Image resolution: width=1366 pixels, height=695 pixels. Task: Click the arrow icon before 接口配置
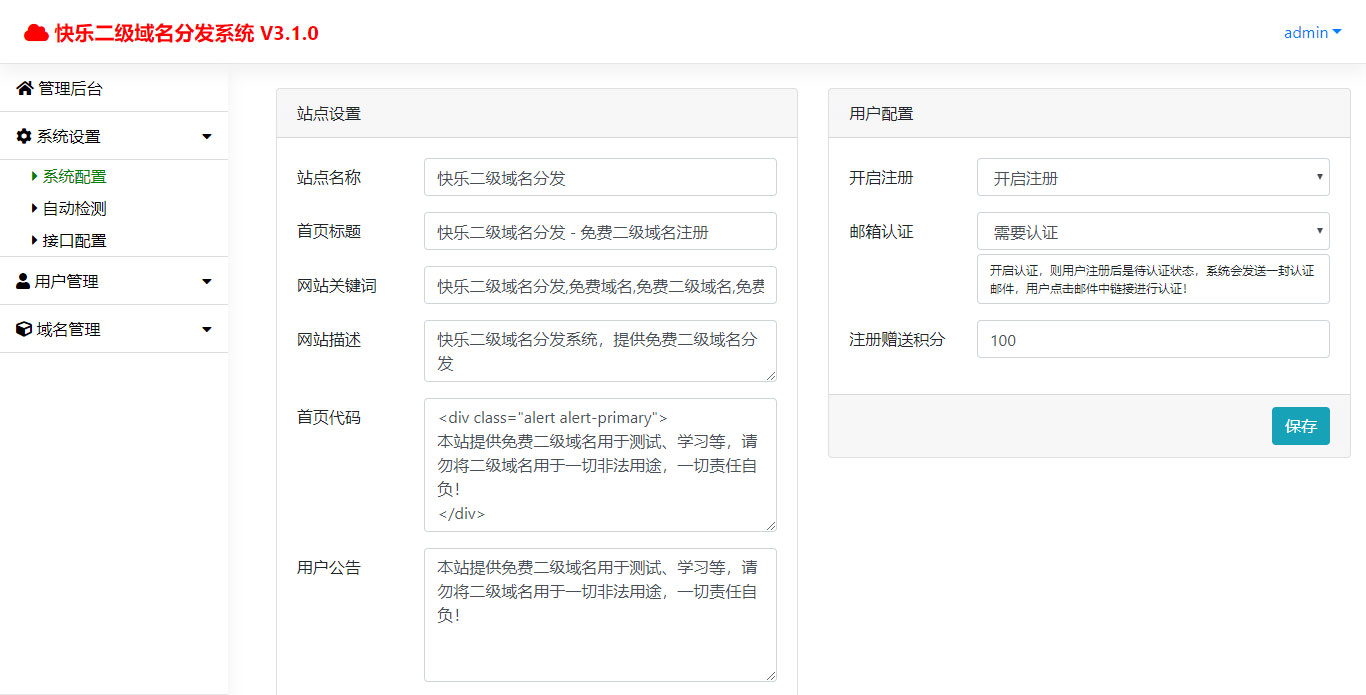click(x=33, y=240)
